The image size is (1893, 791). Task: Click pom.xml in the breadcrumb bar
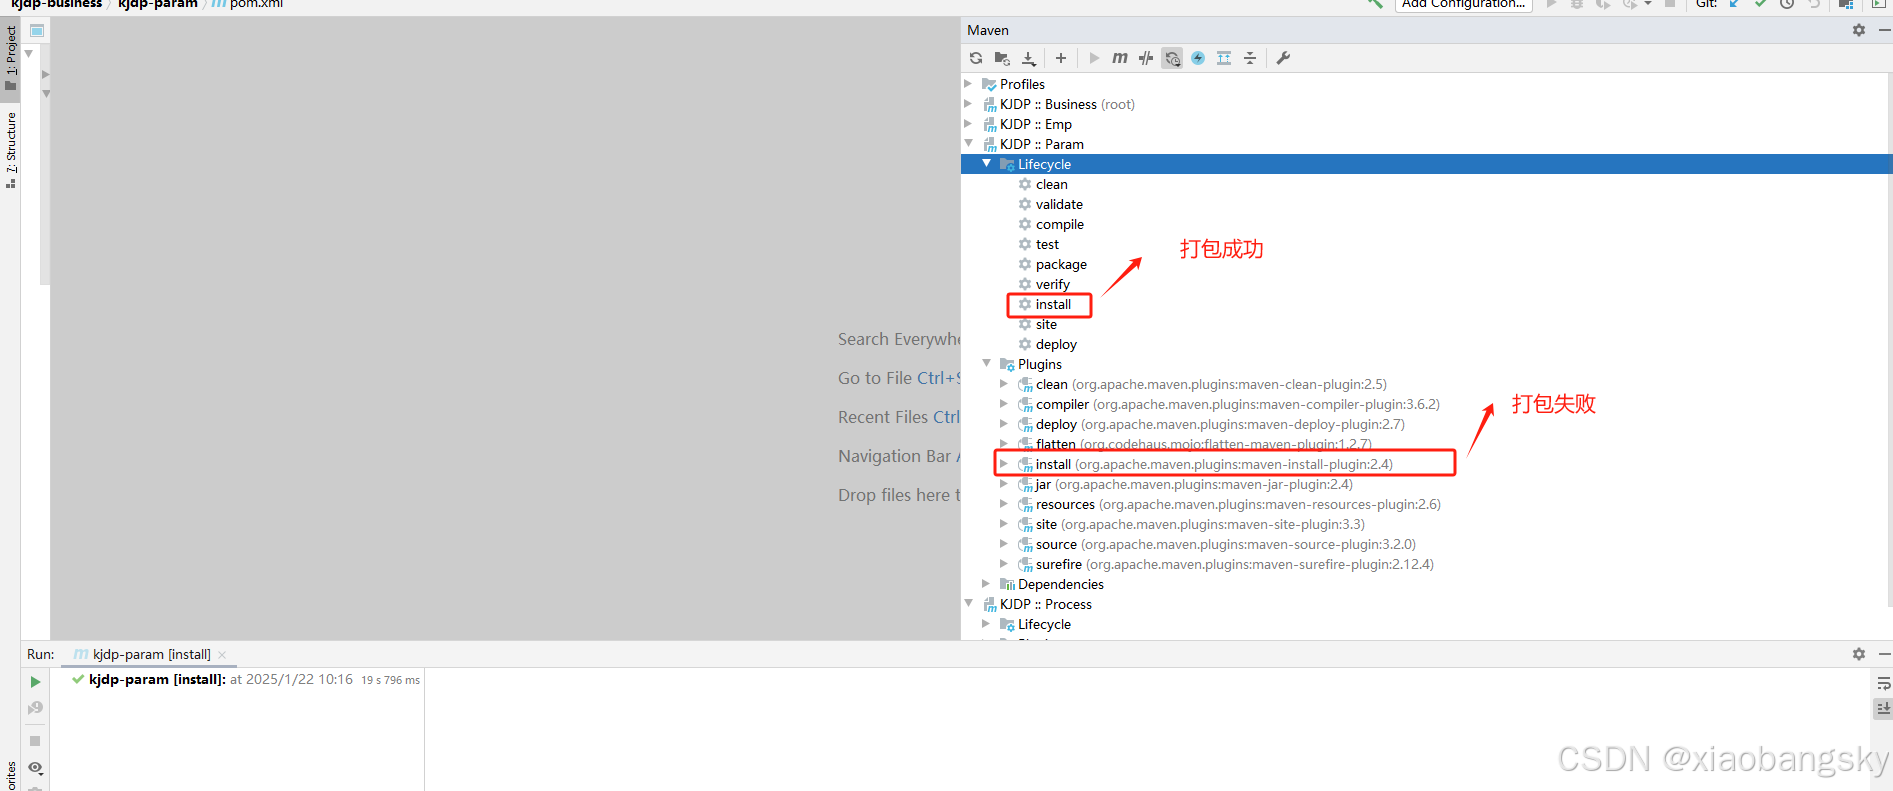256,4
